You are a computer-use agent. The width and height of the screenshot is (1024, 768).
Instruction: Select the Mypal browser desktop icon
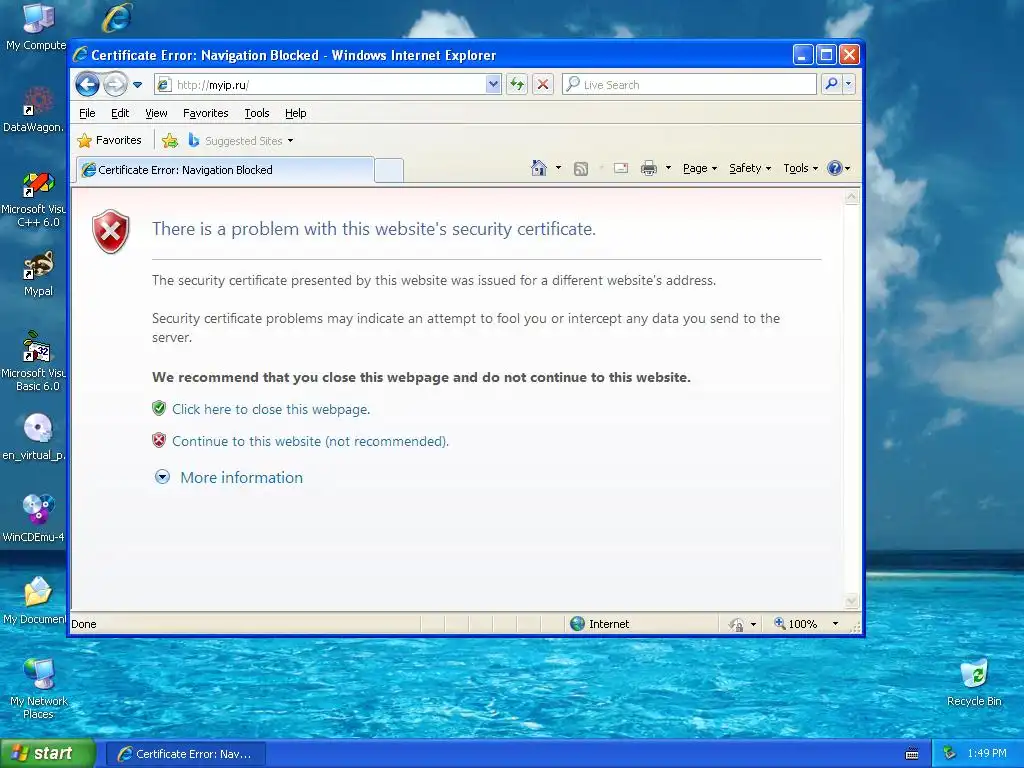click(38, 274)
